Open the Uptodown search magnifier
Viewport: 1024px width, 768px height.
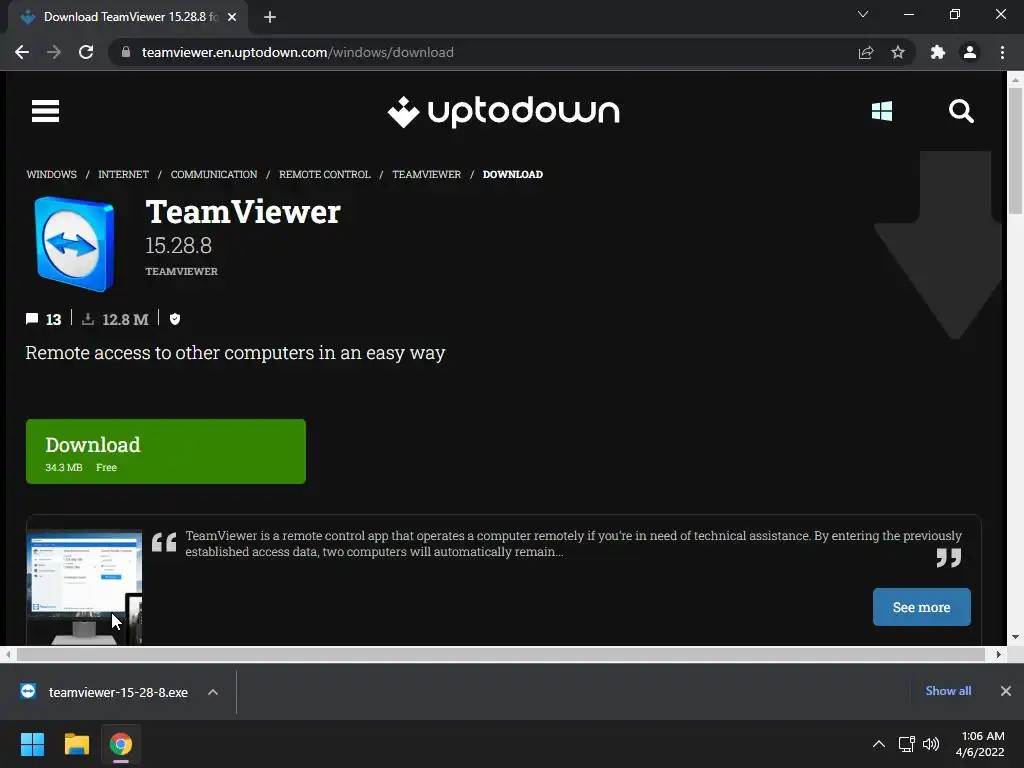[961, 111]
